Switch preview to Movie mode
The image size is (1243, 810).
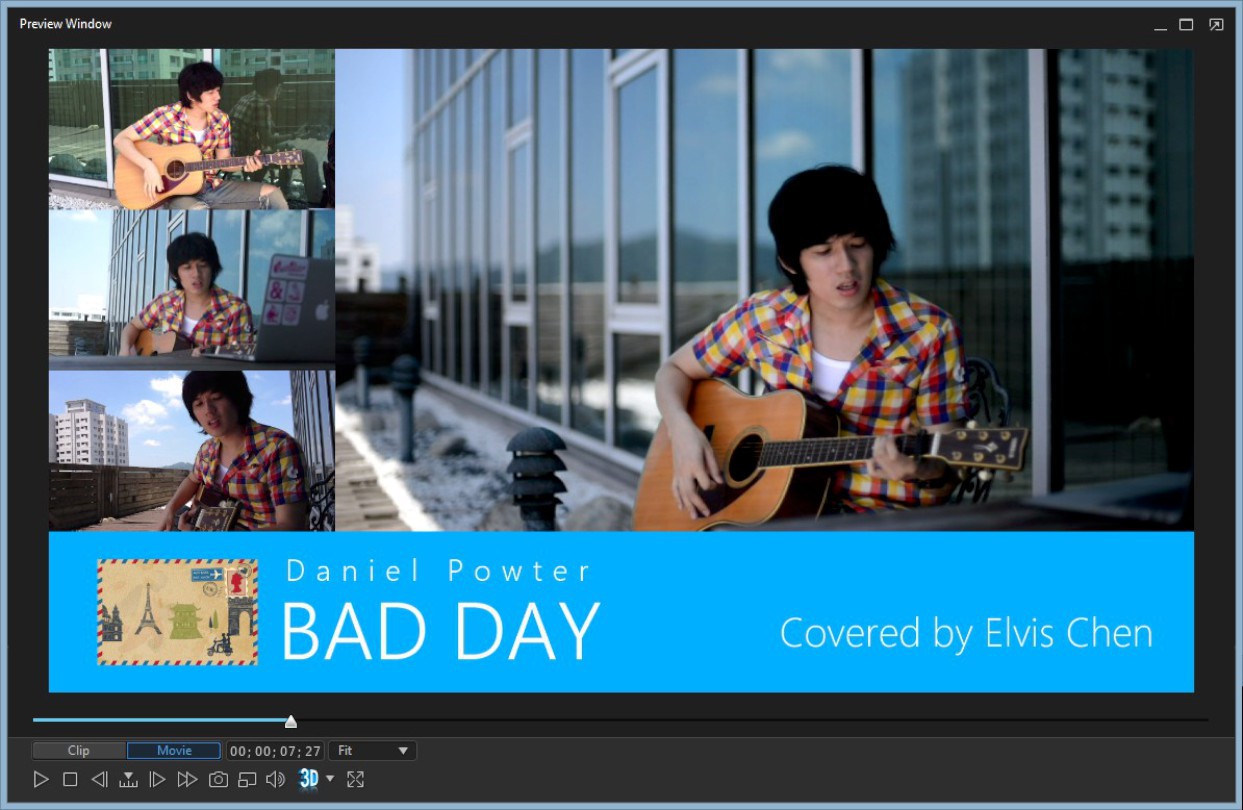(174, 751)
